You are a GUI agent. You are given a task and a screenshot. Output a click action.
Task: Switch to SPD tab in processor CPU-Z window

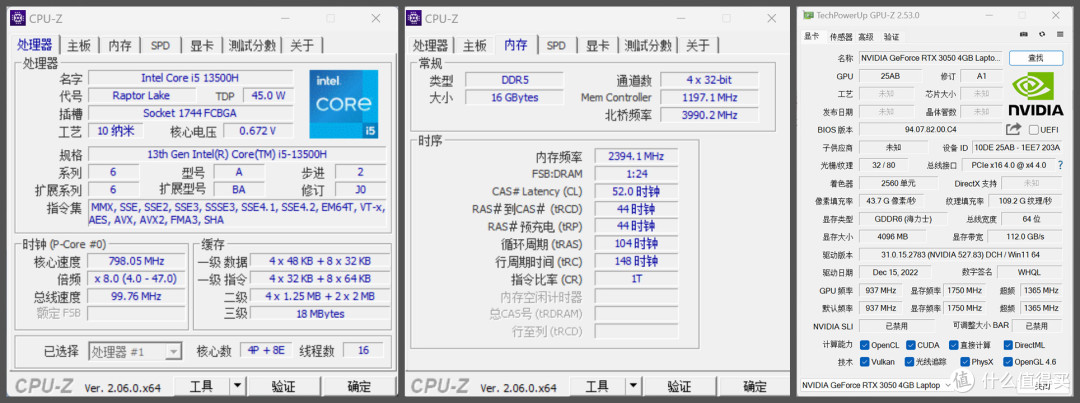[x=160, y=45]
